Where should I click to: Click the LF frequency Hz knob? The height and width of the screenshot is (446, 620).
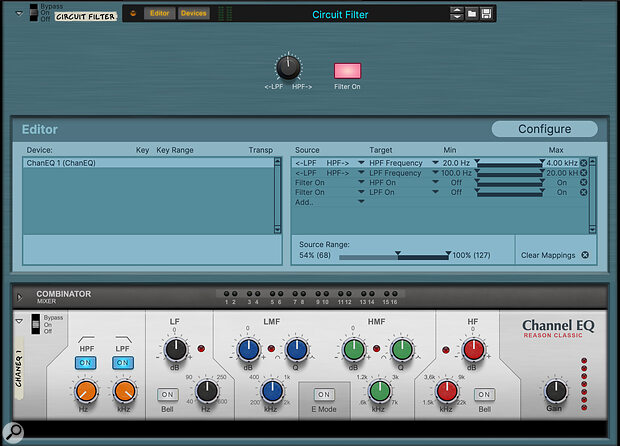(x=207, y=391)
